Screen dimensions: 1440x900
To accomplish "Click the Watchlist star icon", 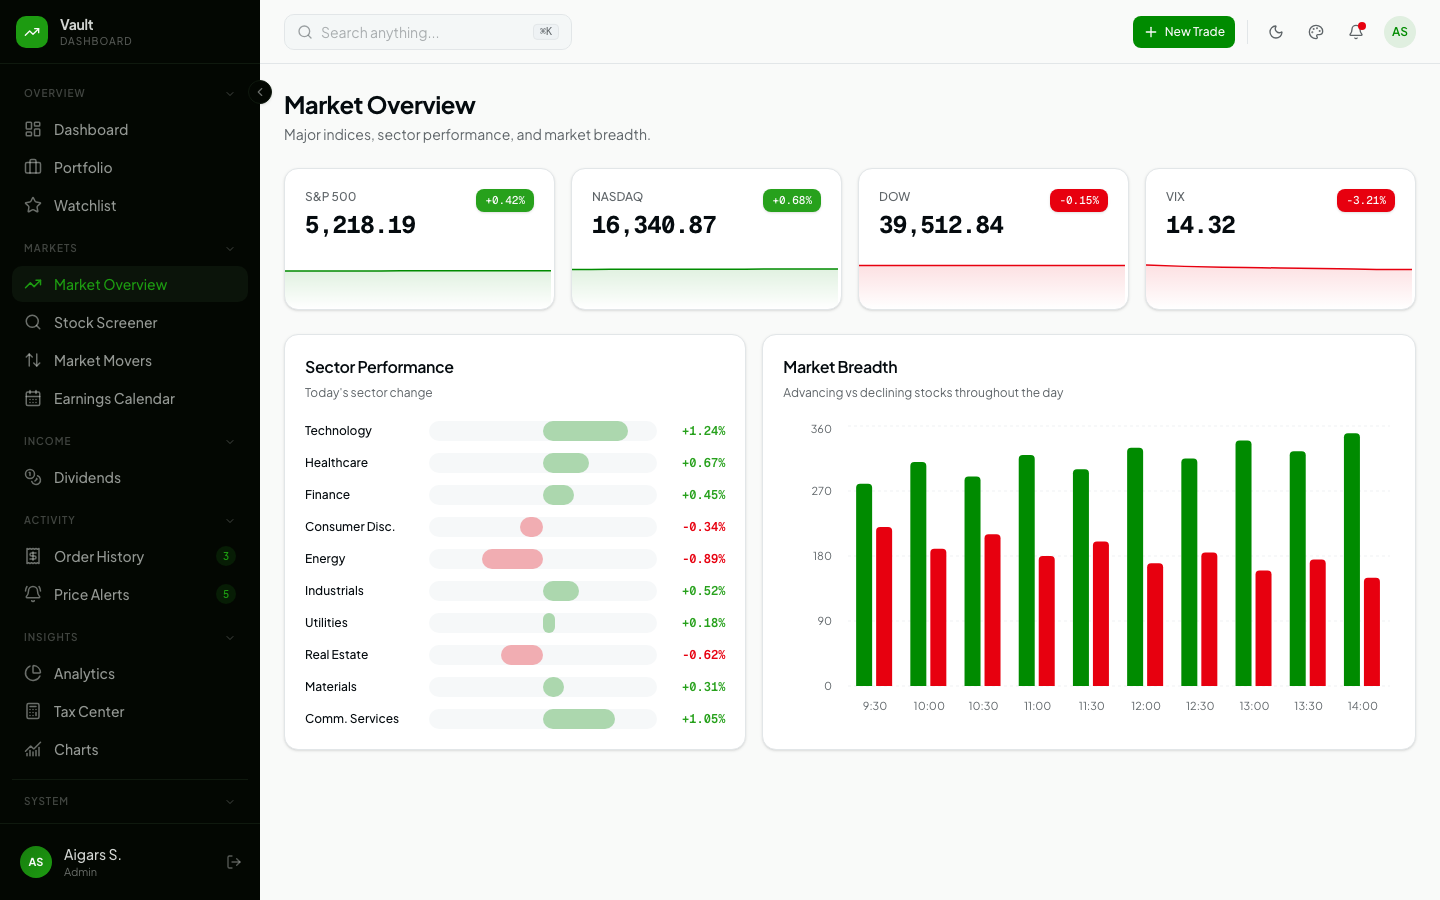I will pyautogui.click(x=33, y=205).
